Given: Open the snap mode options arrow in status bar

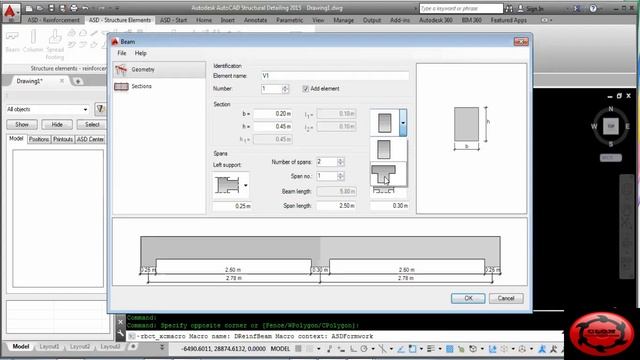Looking at the screenshot, I should pyautogui.click(x=318, y=349).
